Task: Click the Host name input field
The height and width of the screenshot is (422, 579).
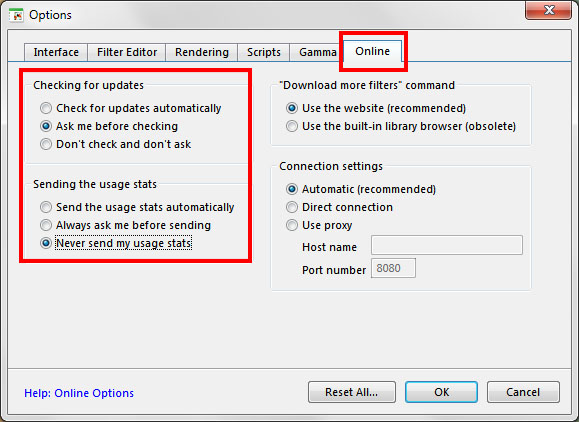Action: pyautogui.click(x=447, y=245)
